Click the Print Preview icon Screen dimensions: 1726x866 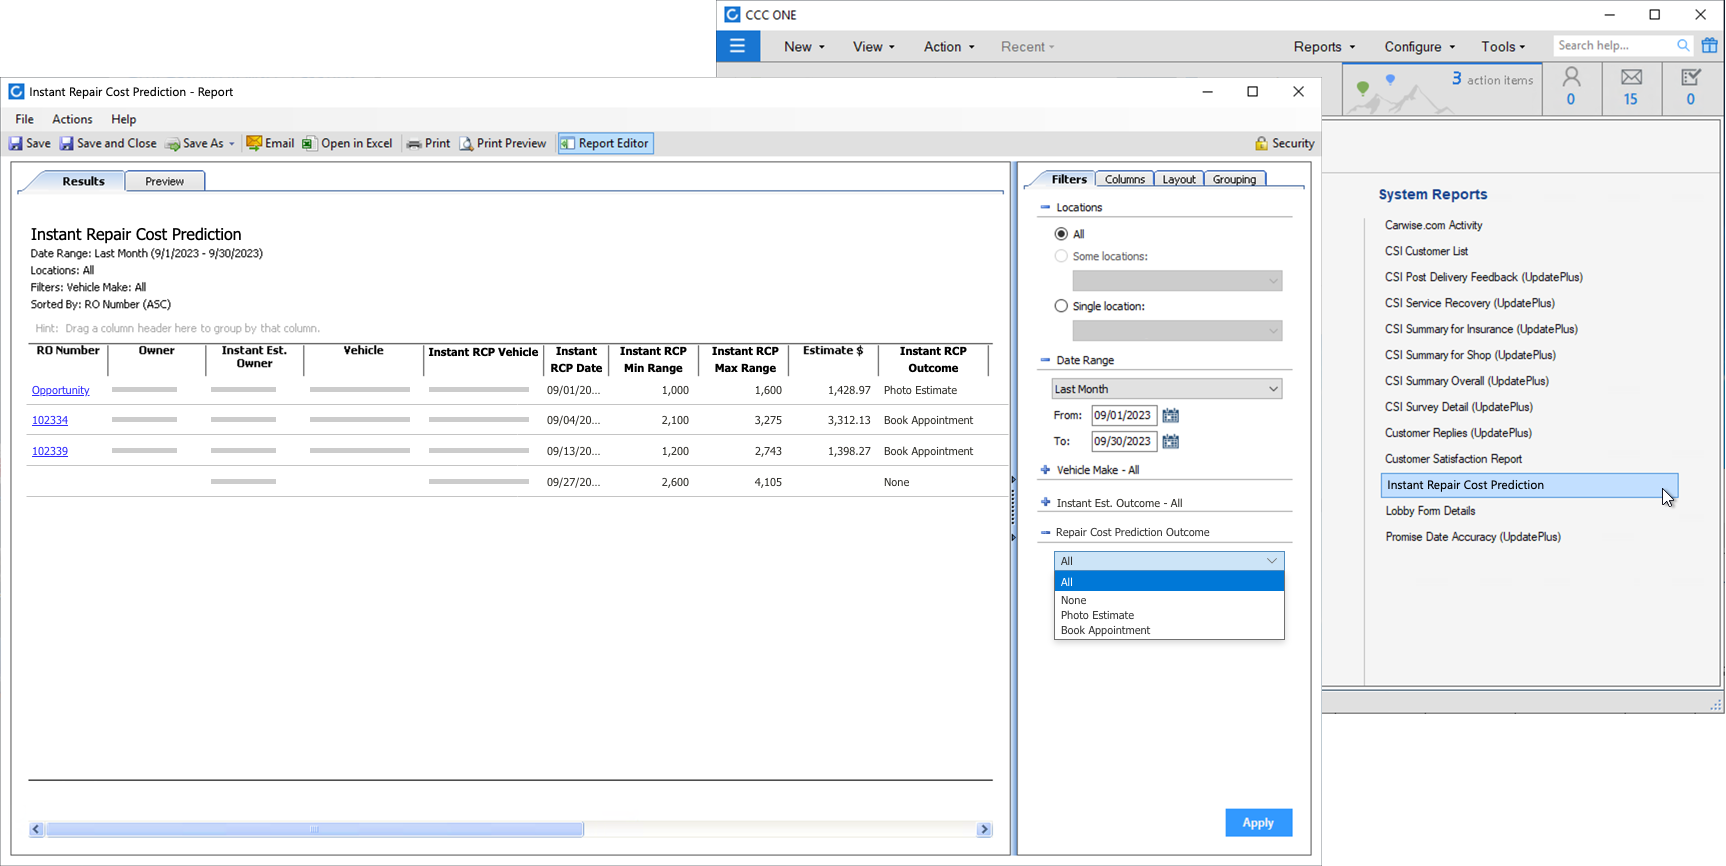(x=466, y=144)
